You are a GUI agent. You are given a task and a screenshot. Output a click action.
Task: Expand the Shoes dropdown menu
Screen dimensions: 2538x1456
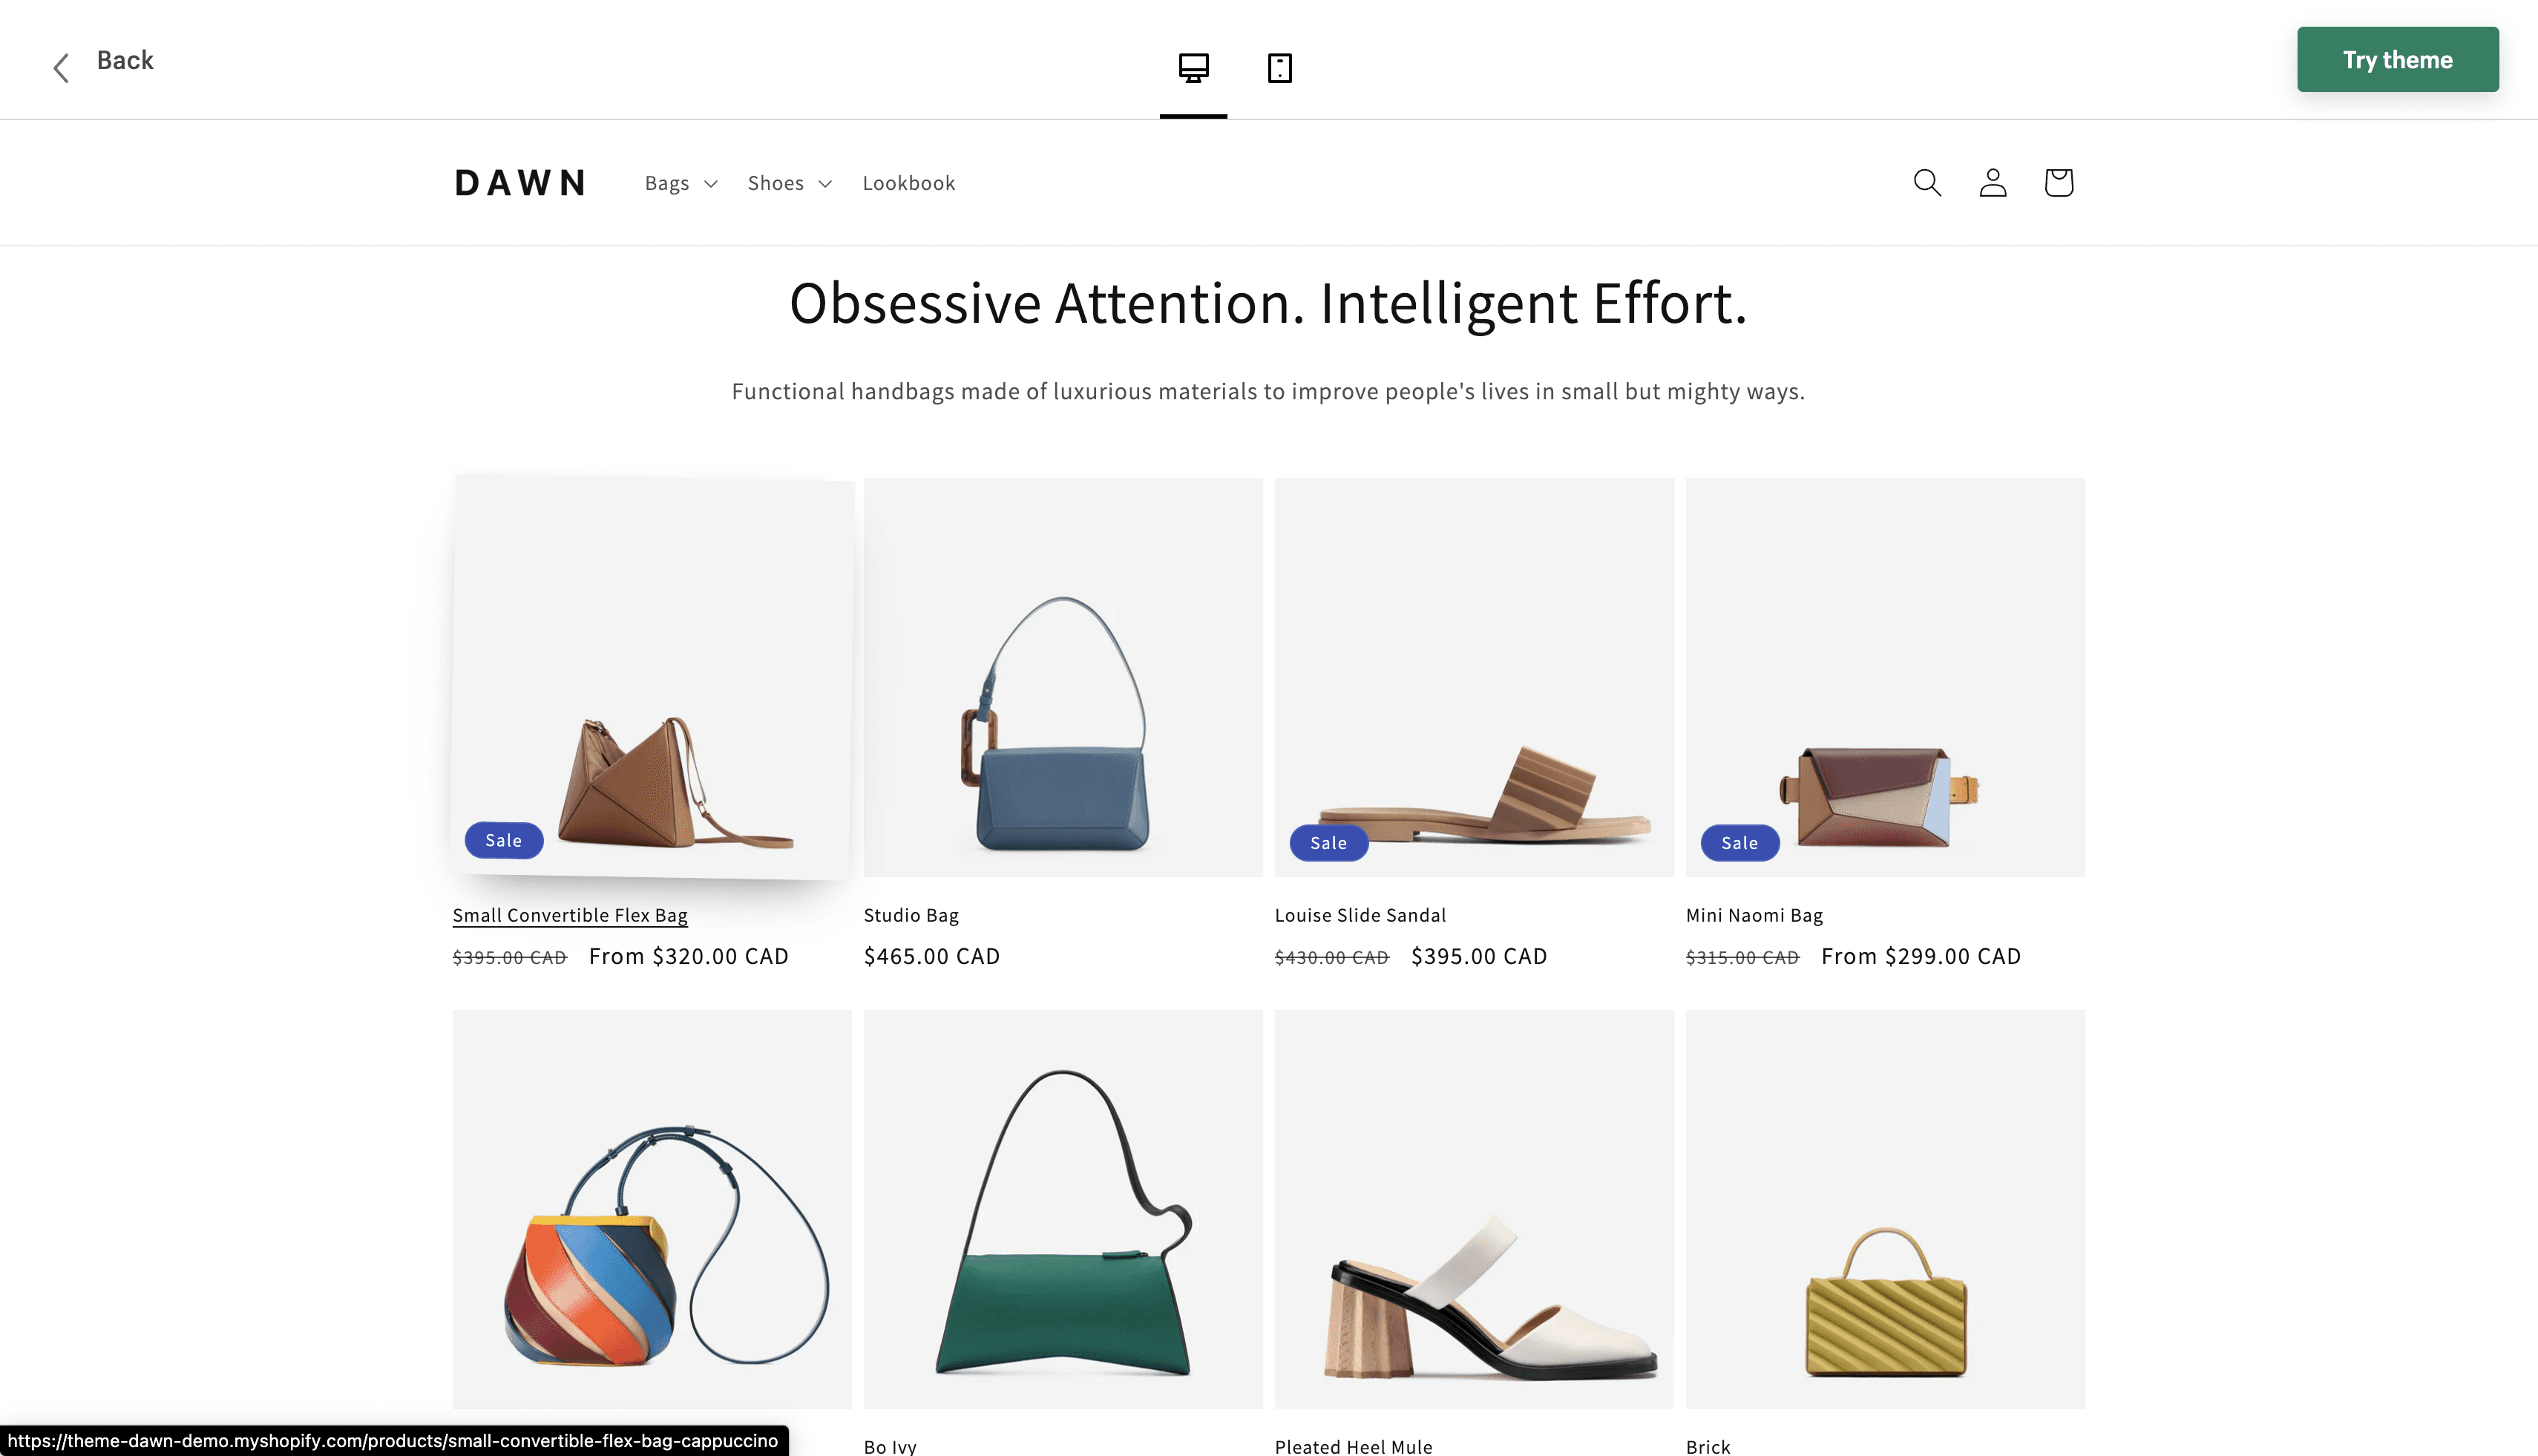(789, 183)
